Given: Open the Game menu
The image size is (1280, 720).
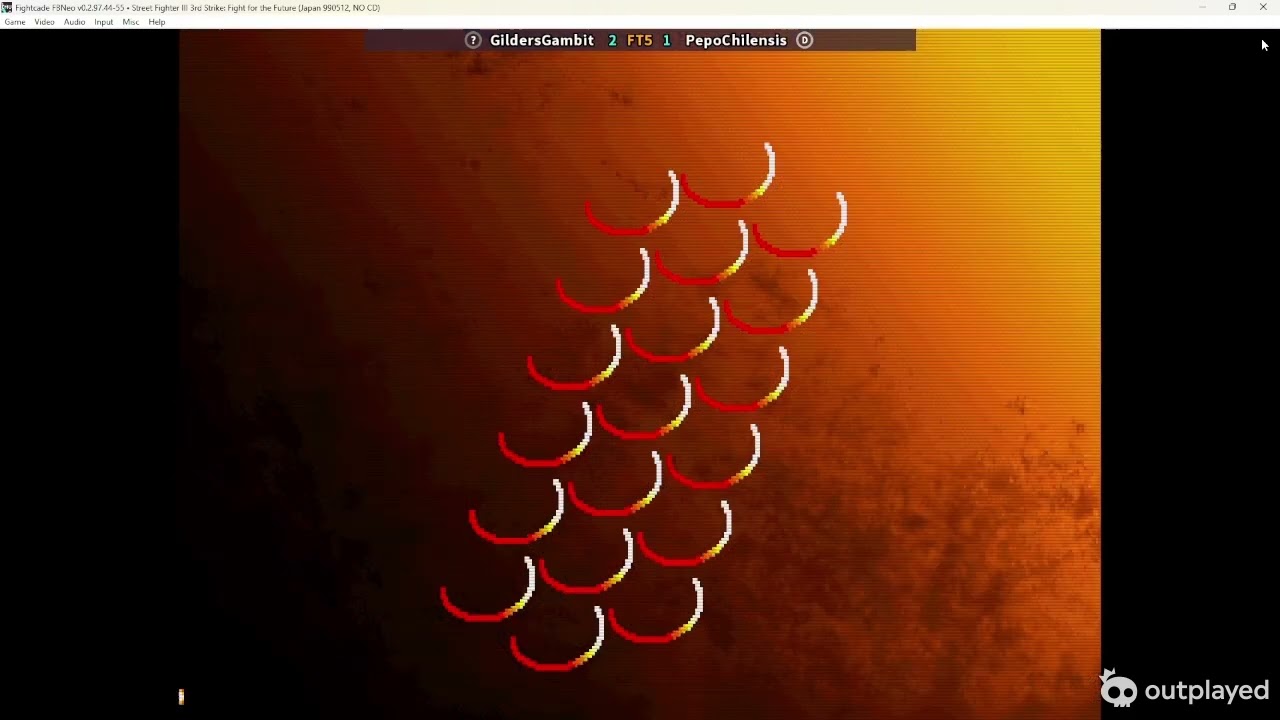Looking at the screenshot, I should (x=15, y=22).
